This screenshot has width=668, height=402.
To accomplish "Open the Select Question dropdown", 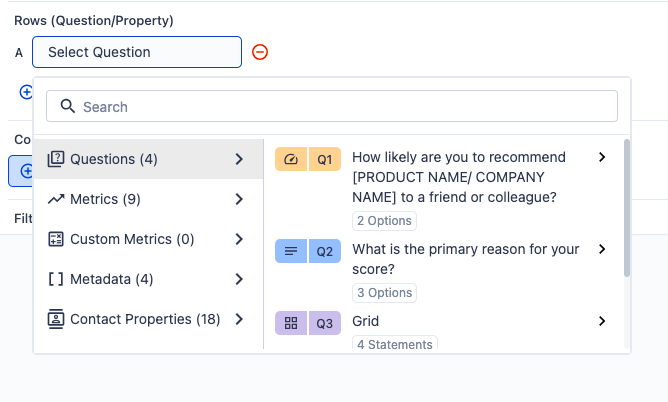I will point(137,52).
